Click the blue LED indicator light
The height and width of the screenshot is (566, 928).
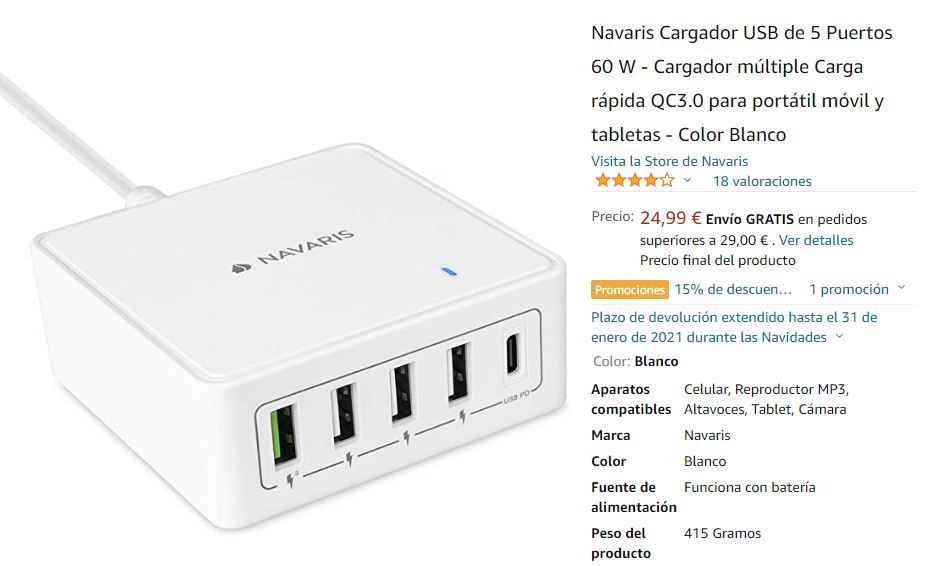tap(450, 272)
